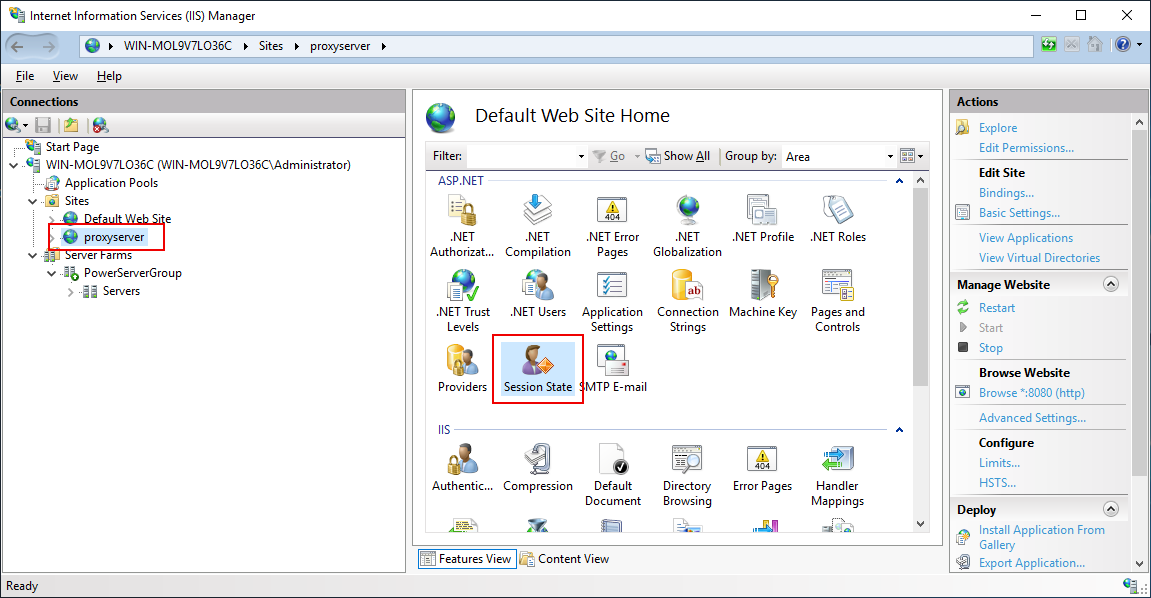Click Edit Permissions link
This screenshot has width=1151, height=598.
coord(1025,147)
